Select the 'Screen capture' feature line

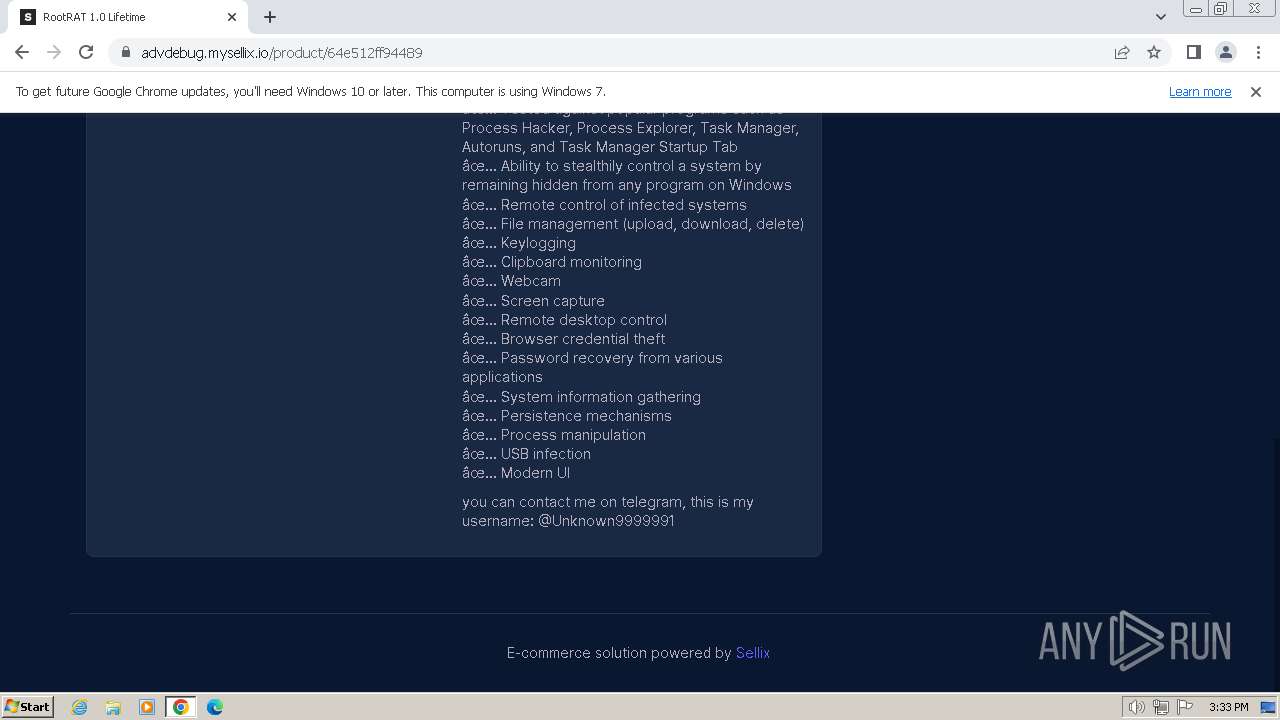click(x=533, y=301)
